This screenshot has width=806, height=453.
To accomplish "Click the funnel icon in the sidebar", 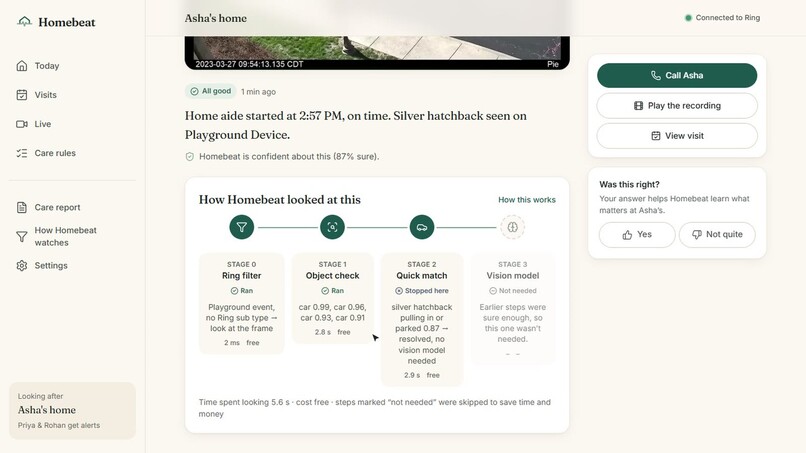I will pyautogui.click(x=22, y=237).
